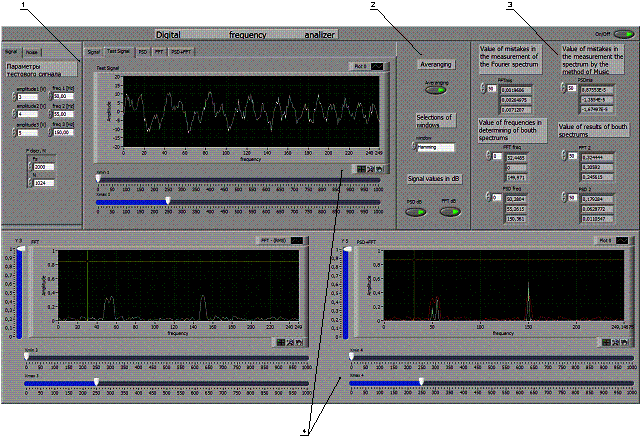Click Plot 0 legend icon of PSD+FFT graph
641x440 pixels.
click(x=622, y=241)
